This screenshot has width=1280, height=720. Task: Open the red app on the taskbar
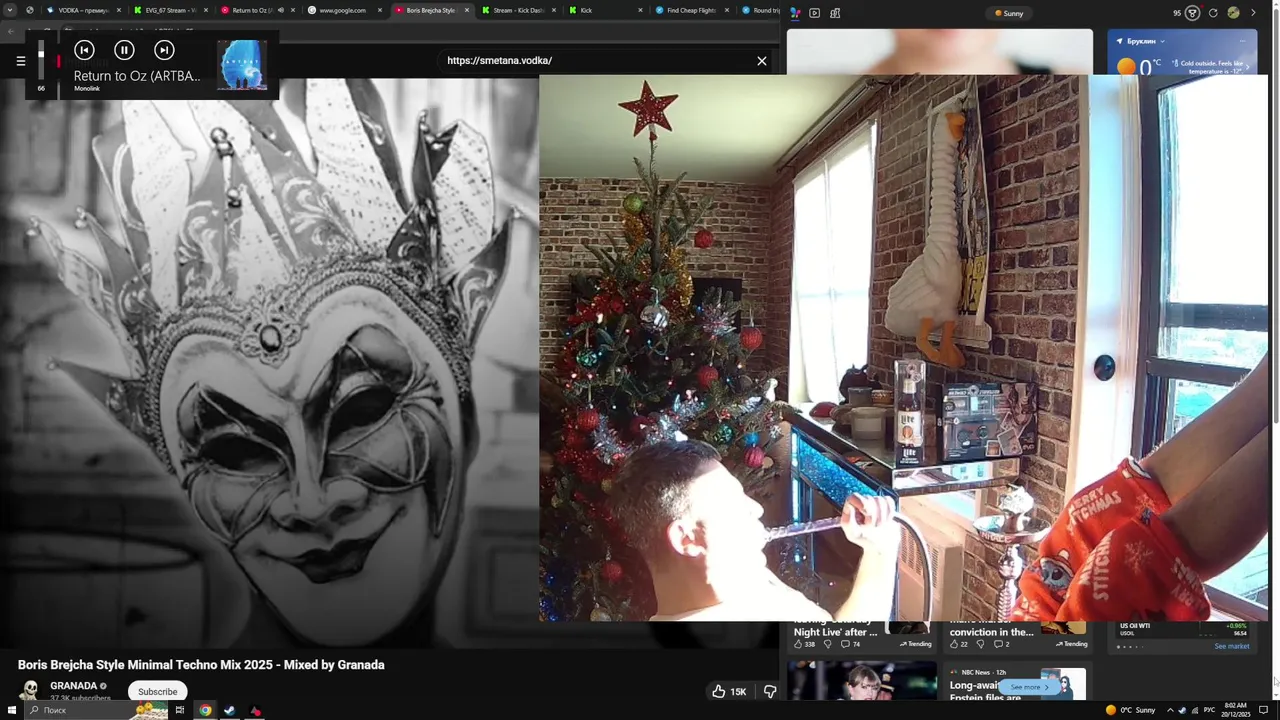[255, 710]
